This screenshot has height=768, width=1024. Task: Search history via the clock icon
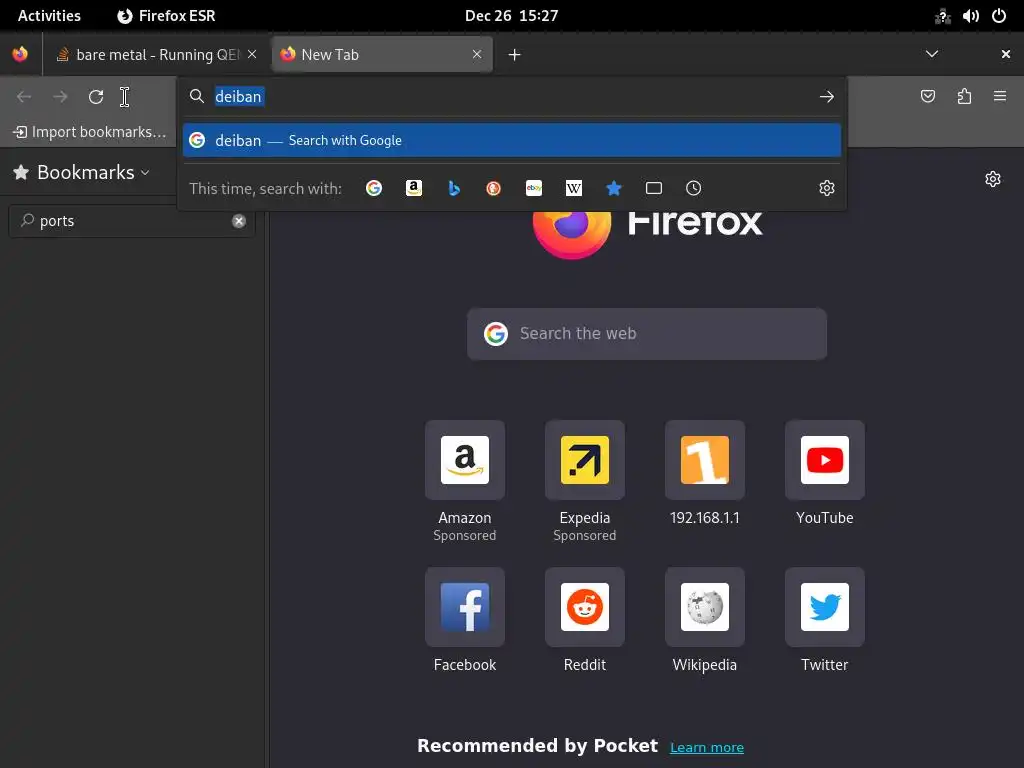click(694, 188)
